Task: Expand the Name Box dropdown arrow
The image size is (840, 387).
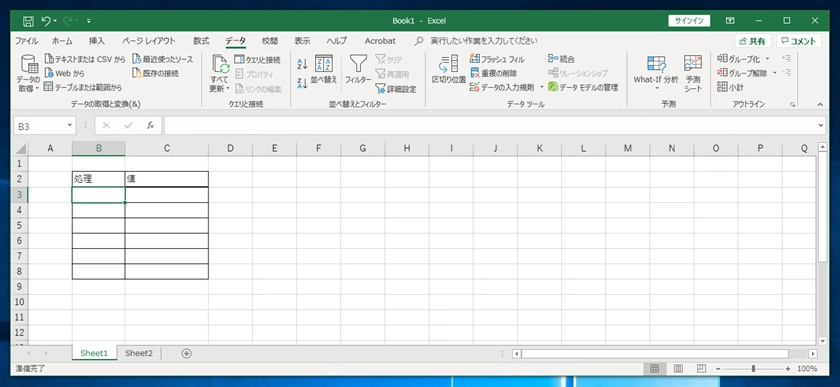Action: click(70, 125)
